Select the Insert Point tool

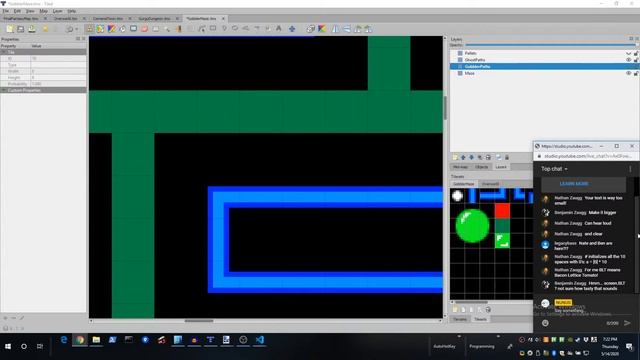pyautogui.click(x=224, y=29)
